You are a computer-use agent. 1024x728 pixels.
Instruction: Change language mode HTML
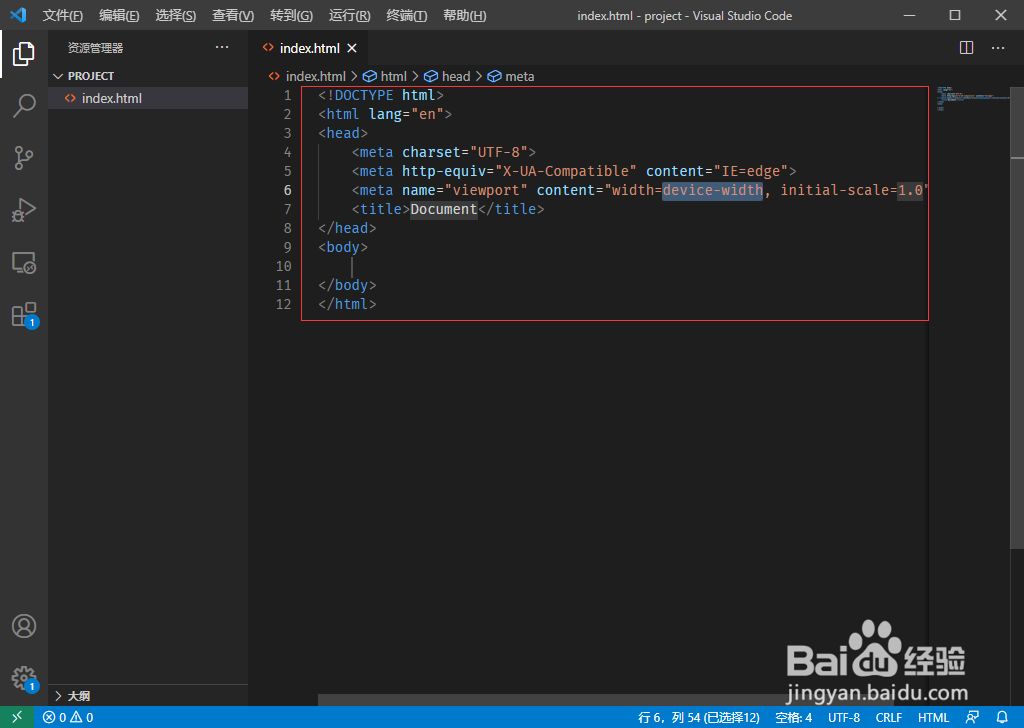click(933, 717)
